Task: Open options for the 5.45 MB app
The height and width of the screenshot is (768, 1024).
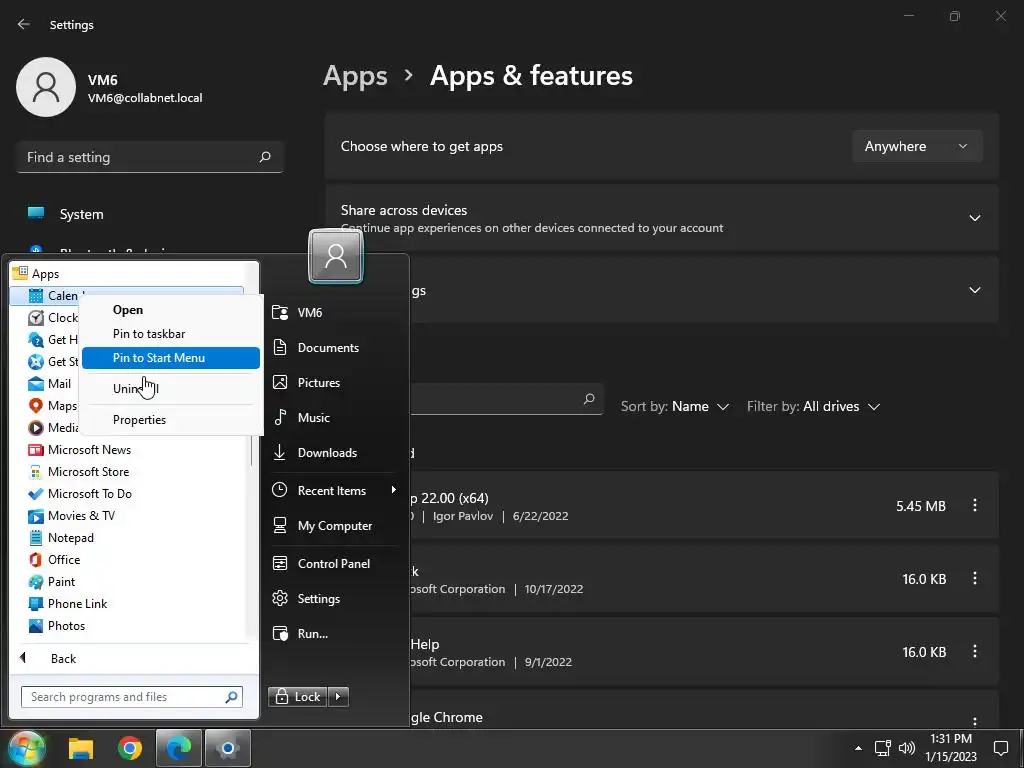Action: 974,505
